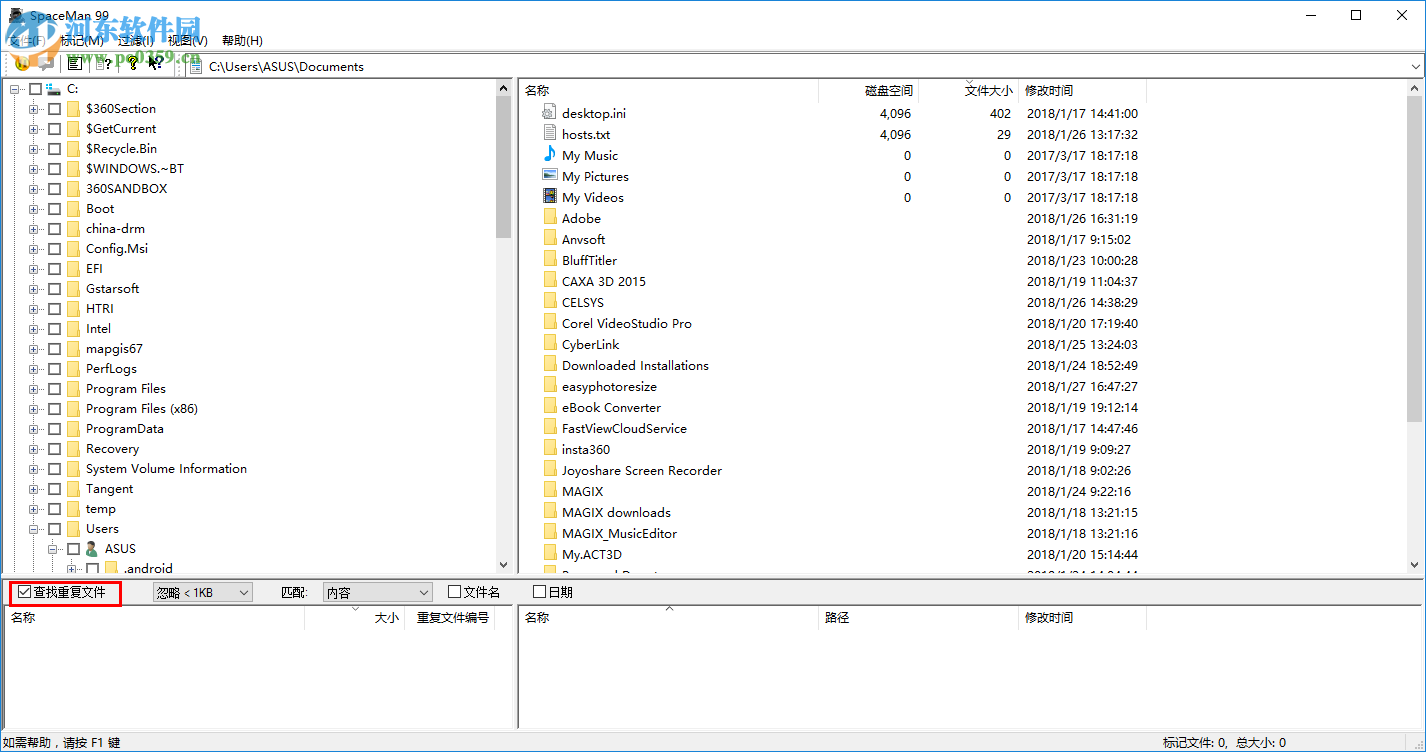Click the C: drive icon in tree

(53, 89)
